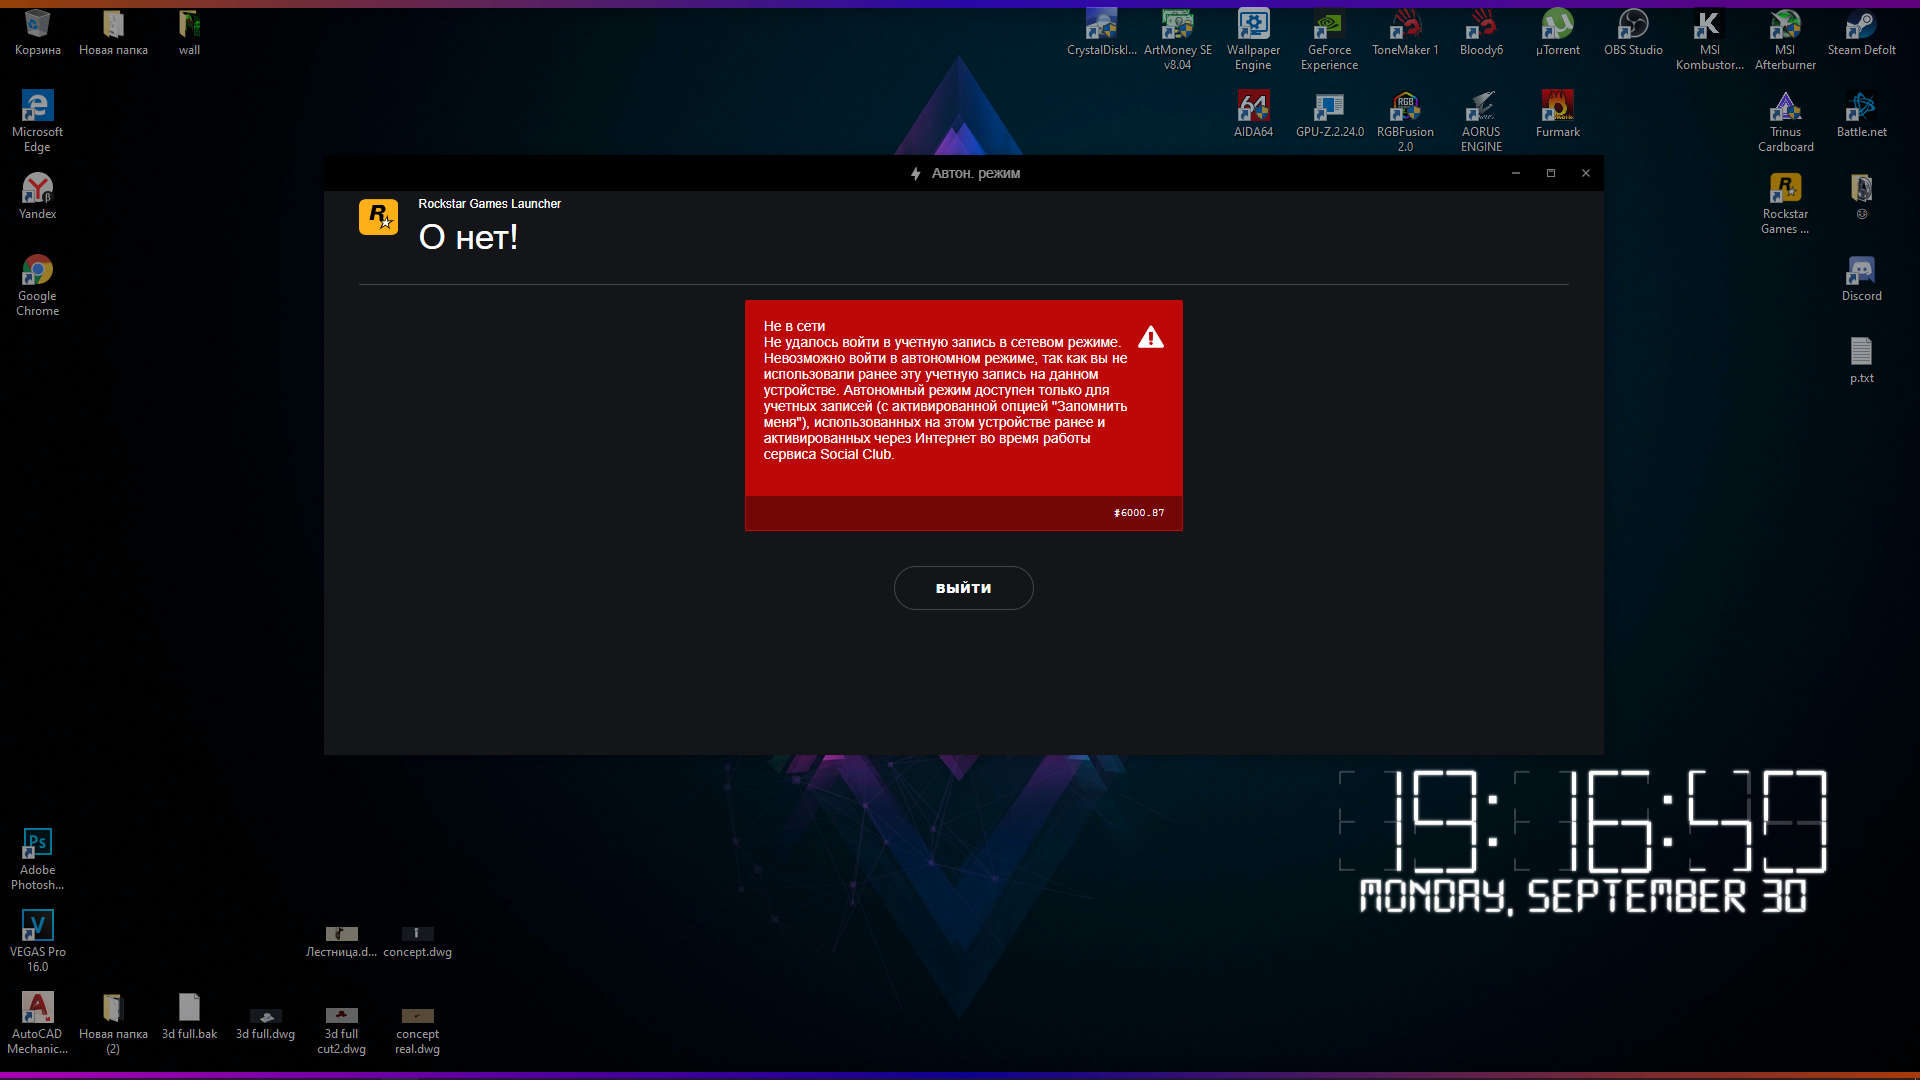Select the Steam Defolt desktop shortcut
This screenshot has height=1080, width=1920.
pyautogui.click(x=1861, y=32)
